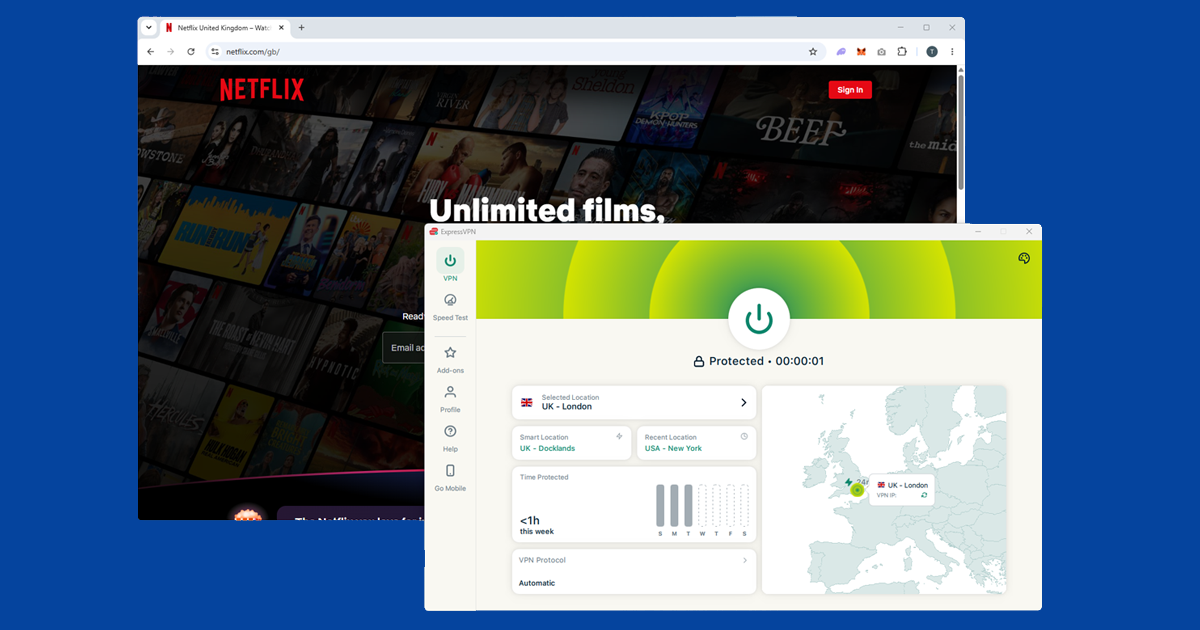Open Profile in ExpressVPN sidebar
The image size is (1200, 630).
pos(450,399)
